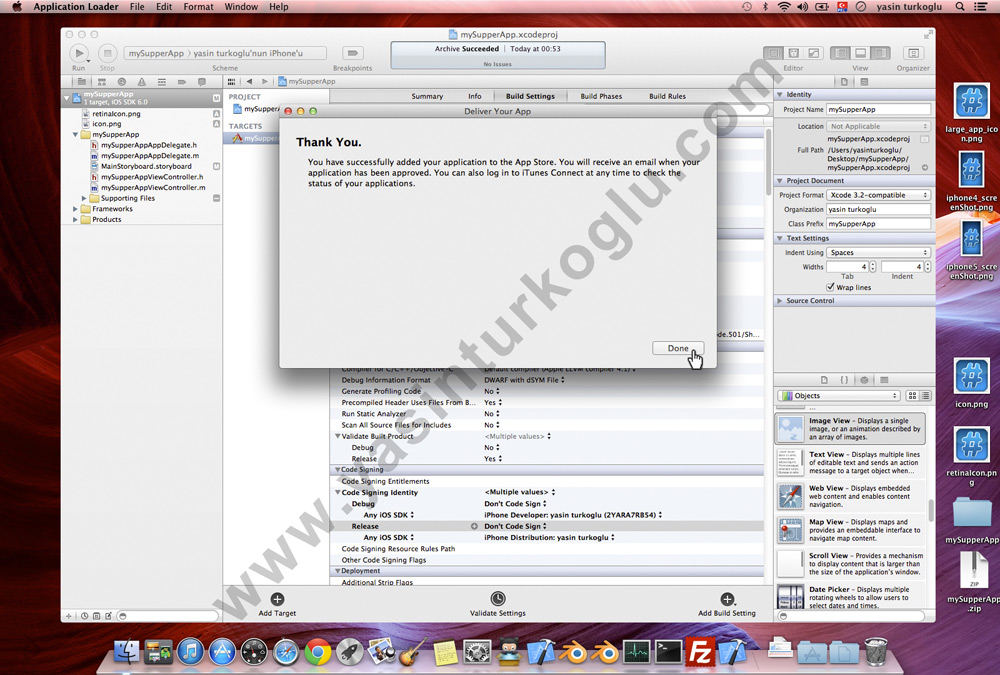This screenshot has height=675, width=1000.
Task: Open the Format menu
Action: pos(198,7)
